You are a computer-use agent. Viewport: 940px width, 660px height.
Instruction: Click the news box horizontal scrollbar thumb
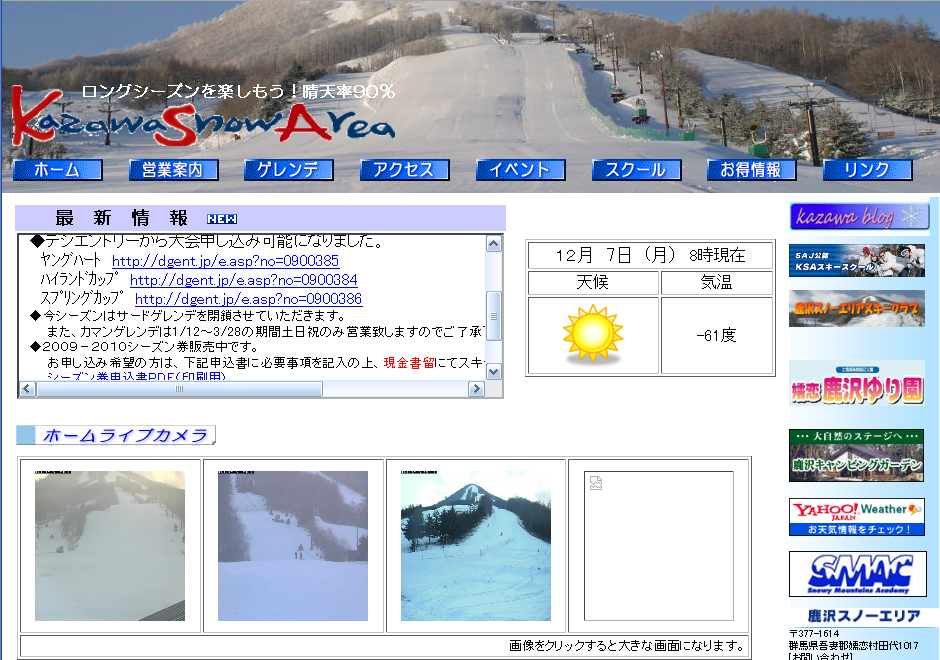(x=179, y=389)
